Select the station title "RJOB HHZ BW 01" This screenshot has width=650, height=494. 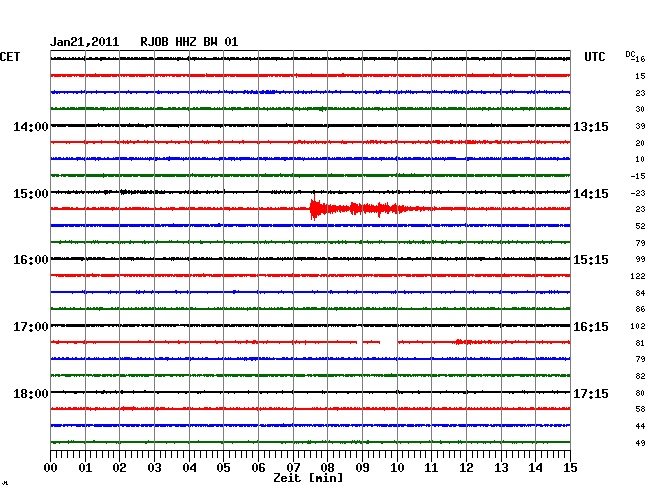click(x=189, y=42)
